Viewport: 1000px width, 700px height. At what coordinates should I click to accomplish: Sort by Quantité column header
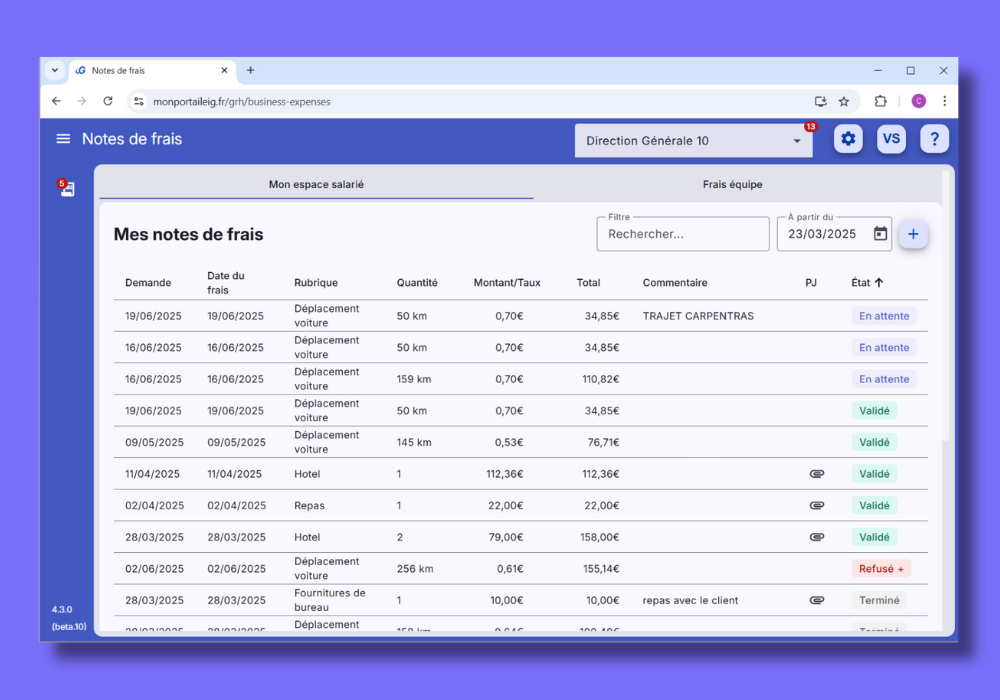417,282
